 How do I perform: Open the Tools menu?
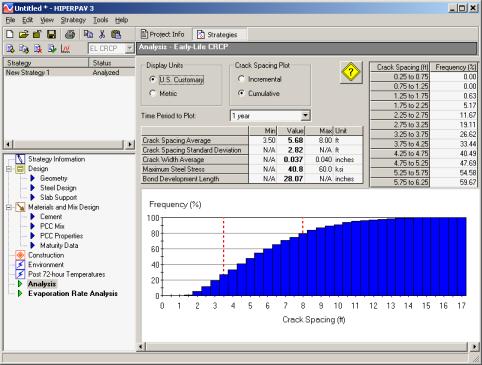tap(100, 20)
